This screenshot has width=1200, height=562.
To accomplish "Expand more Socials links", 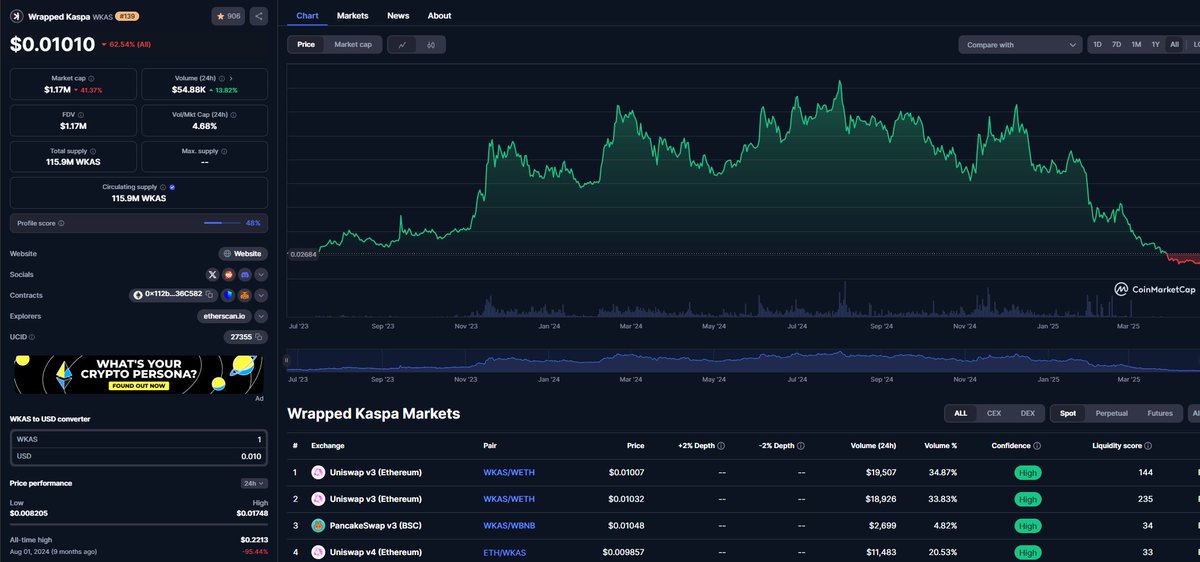I will click(x=261, y=274).
